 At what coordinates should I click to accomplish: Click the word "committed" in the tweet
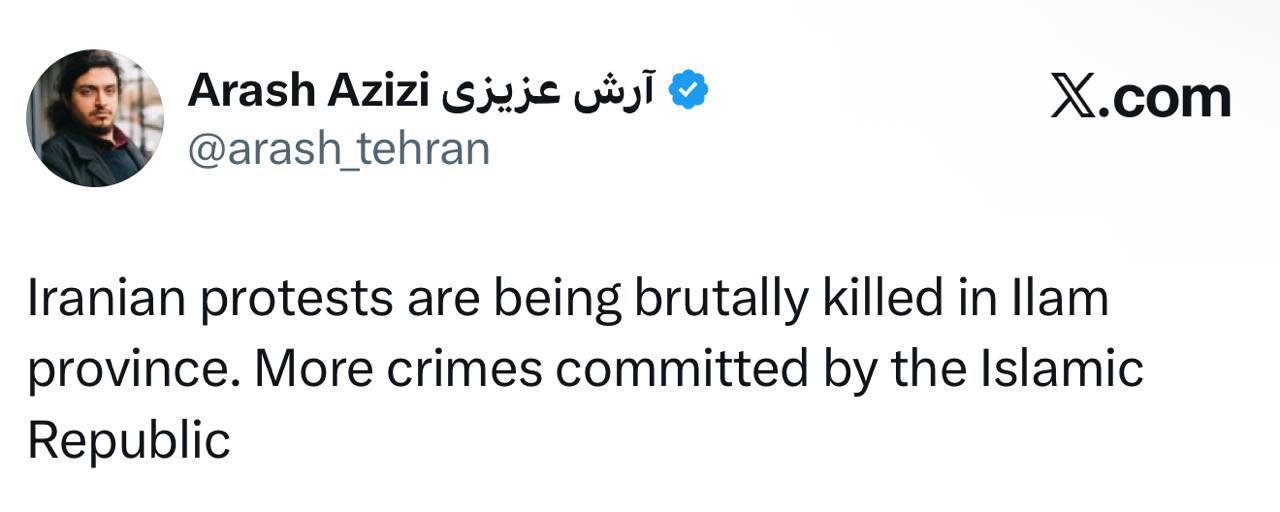point(681,370)
